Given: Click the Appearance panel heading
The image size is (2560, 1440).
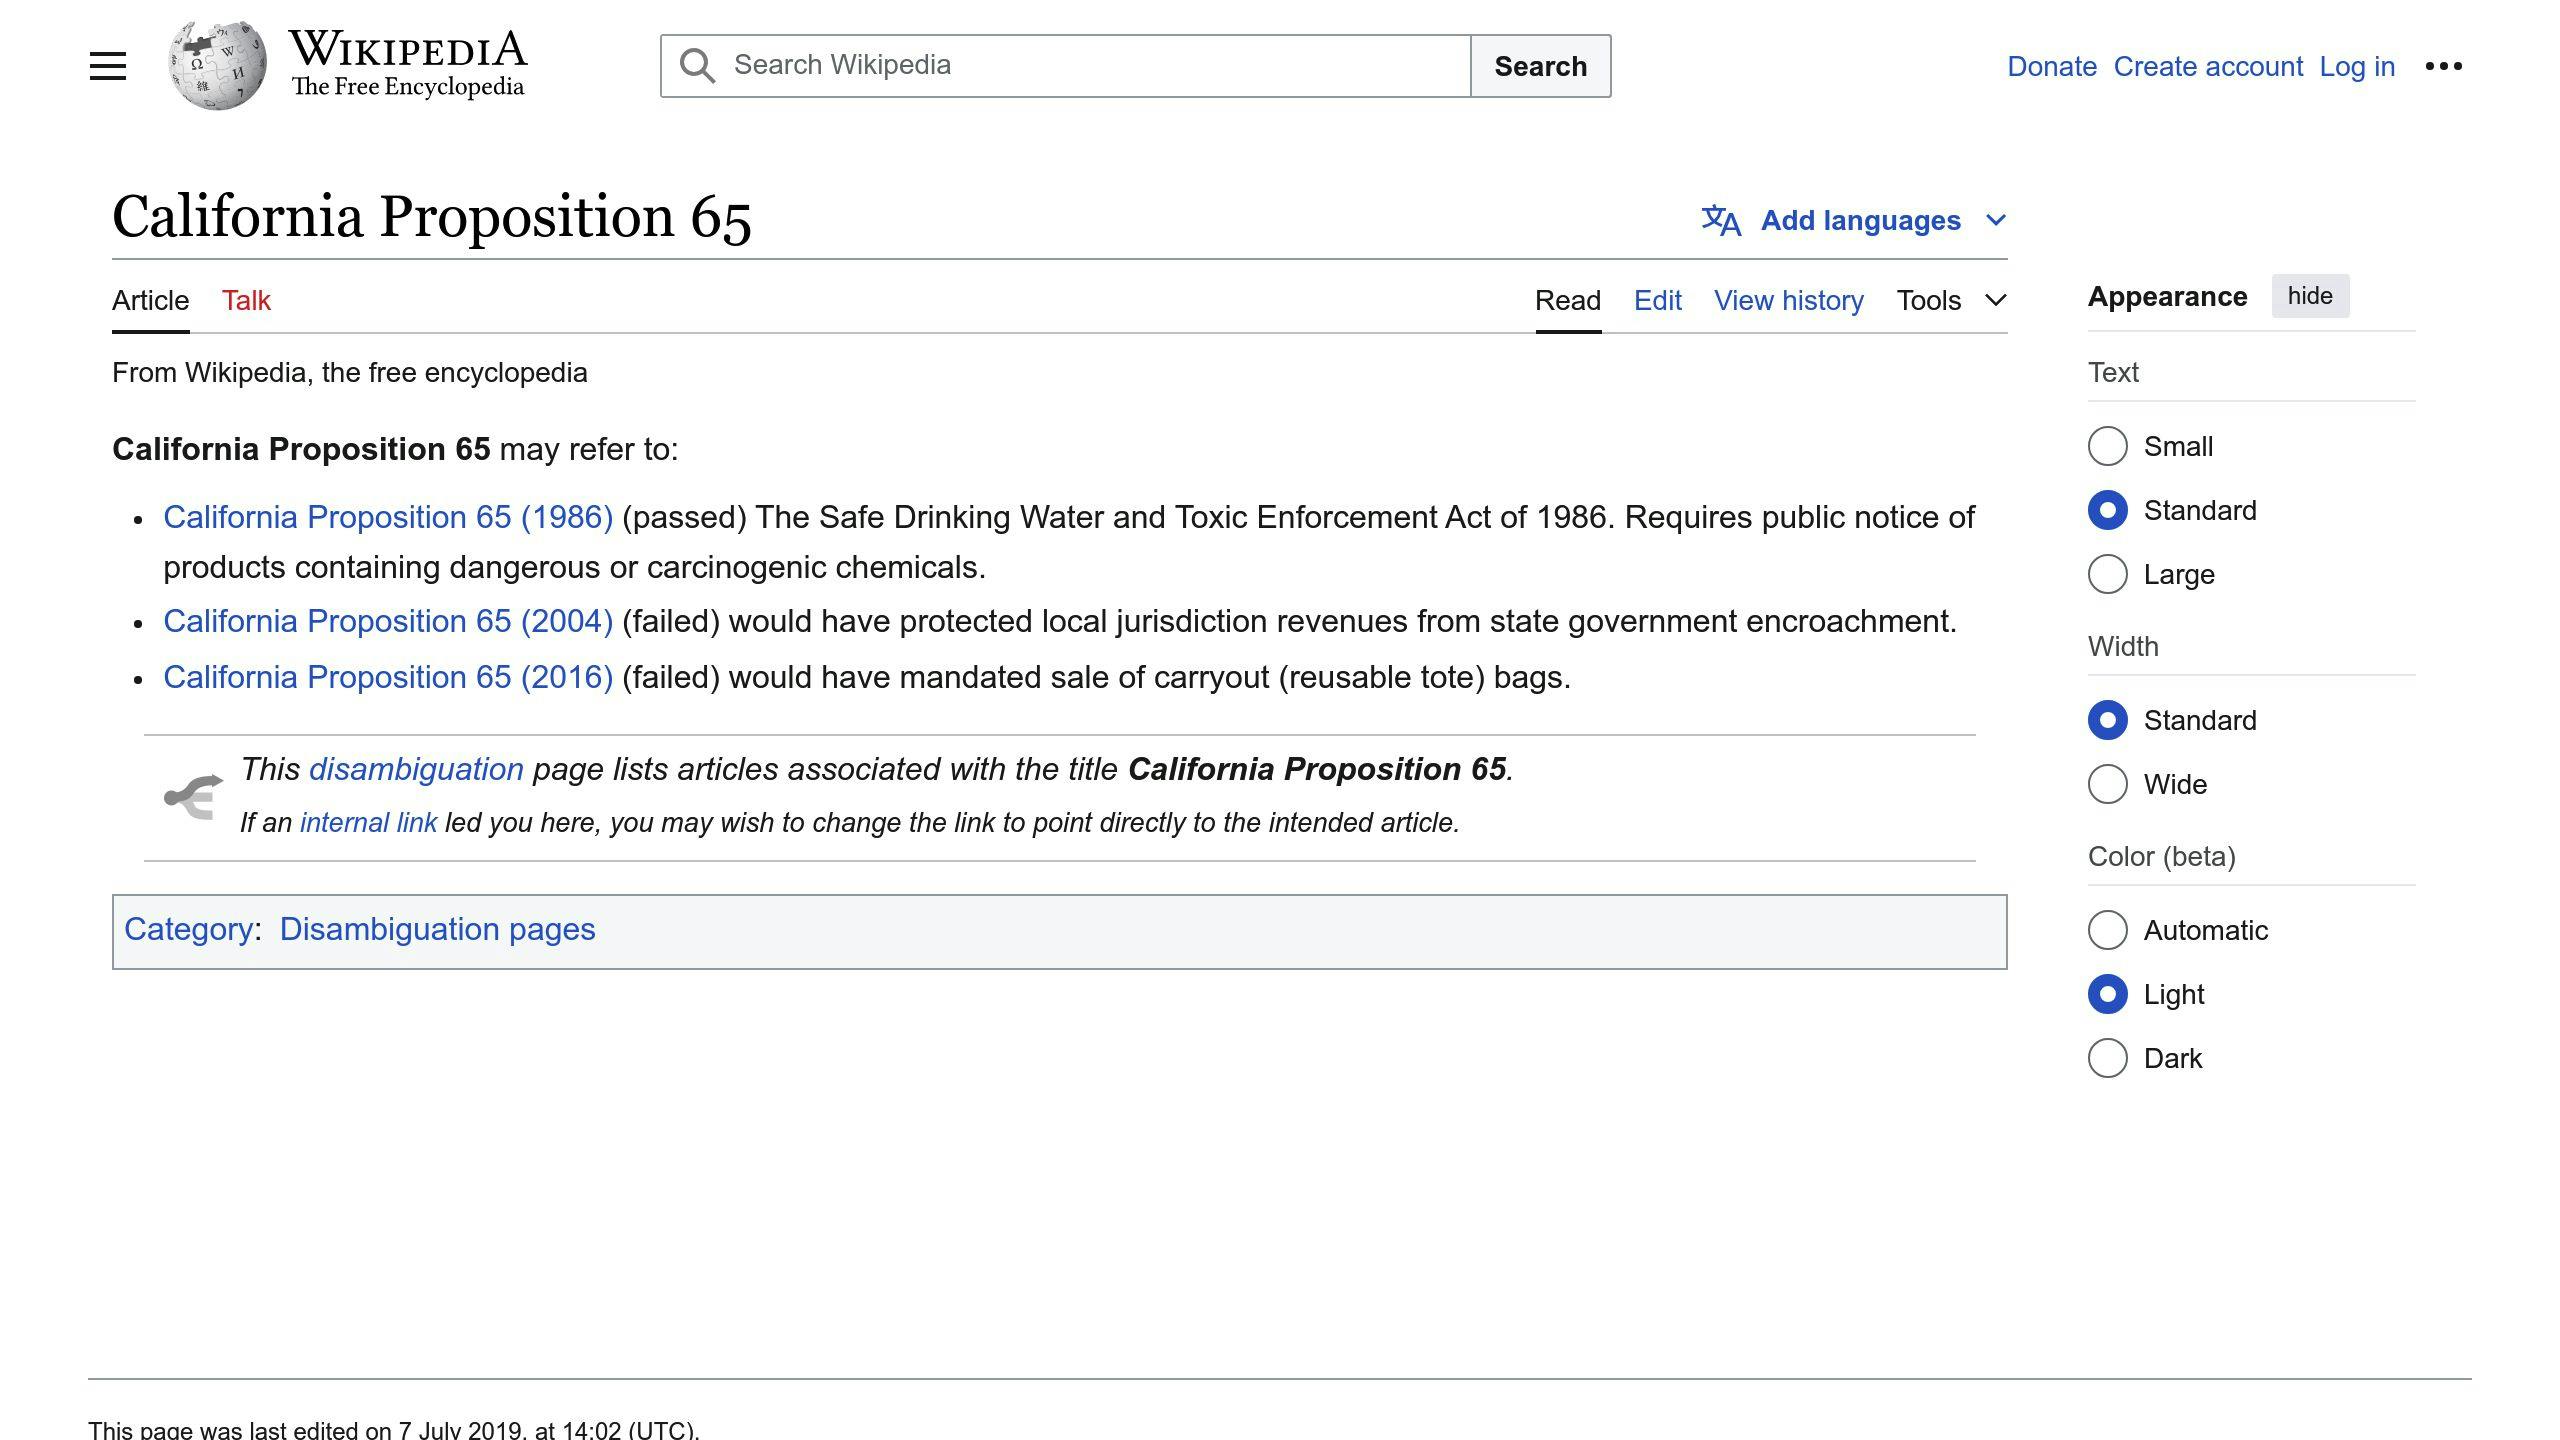Looking at the screenshot, I should (x=2167, y=296).
